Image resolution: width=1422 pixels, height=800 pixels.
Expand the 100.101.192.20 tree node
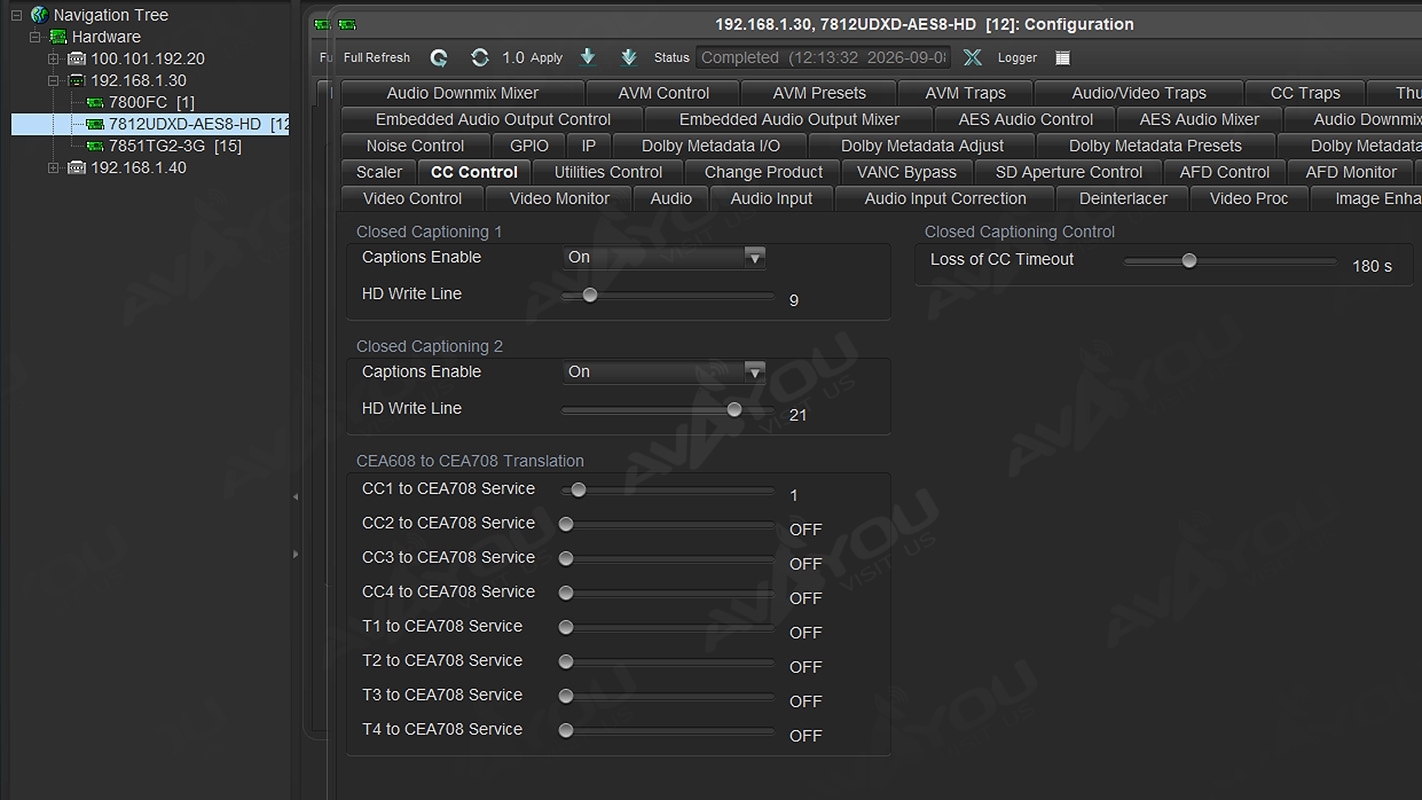tap(54, 59)
